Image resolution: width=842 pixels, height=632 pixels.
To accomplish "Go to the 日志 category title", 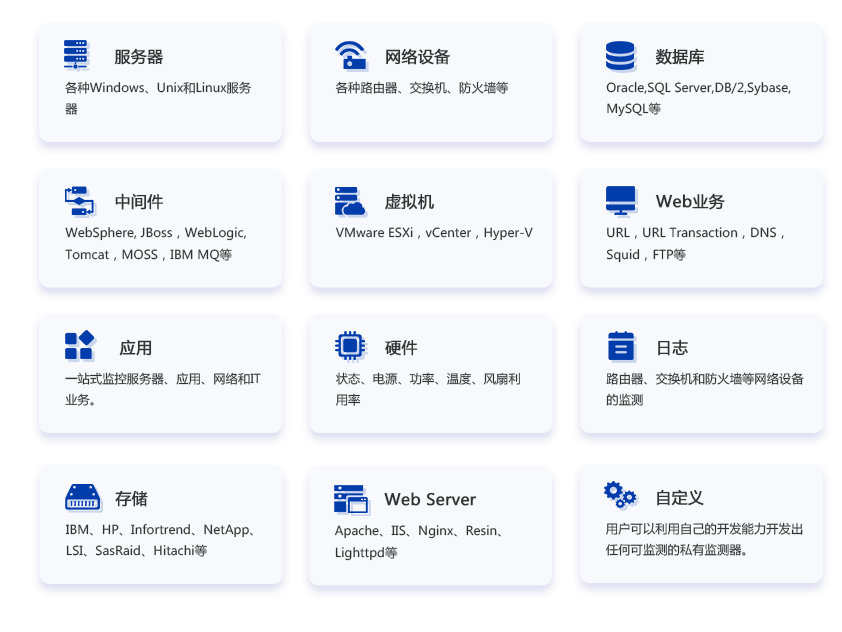I will point(672,348).
